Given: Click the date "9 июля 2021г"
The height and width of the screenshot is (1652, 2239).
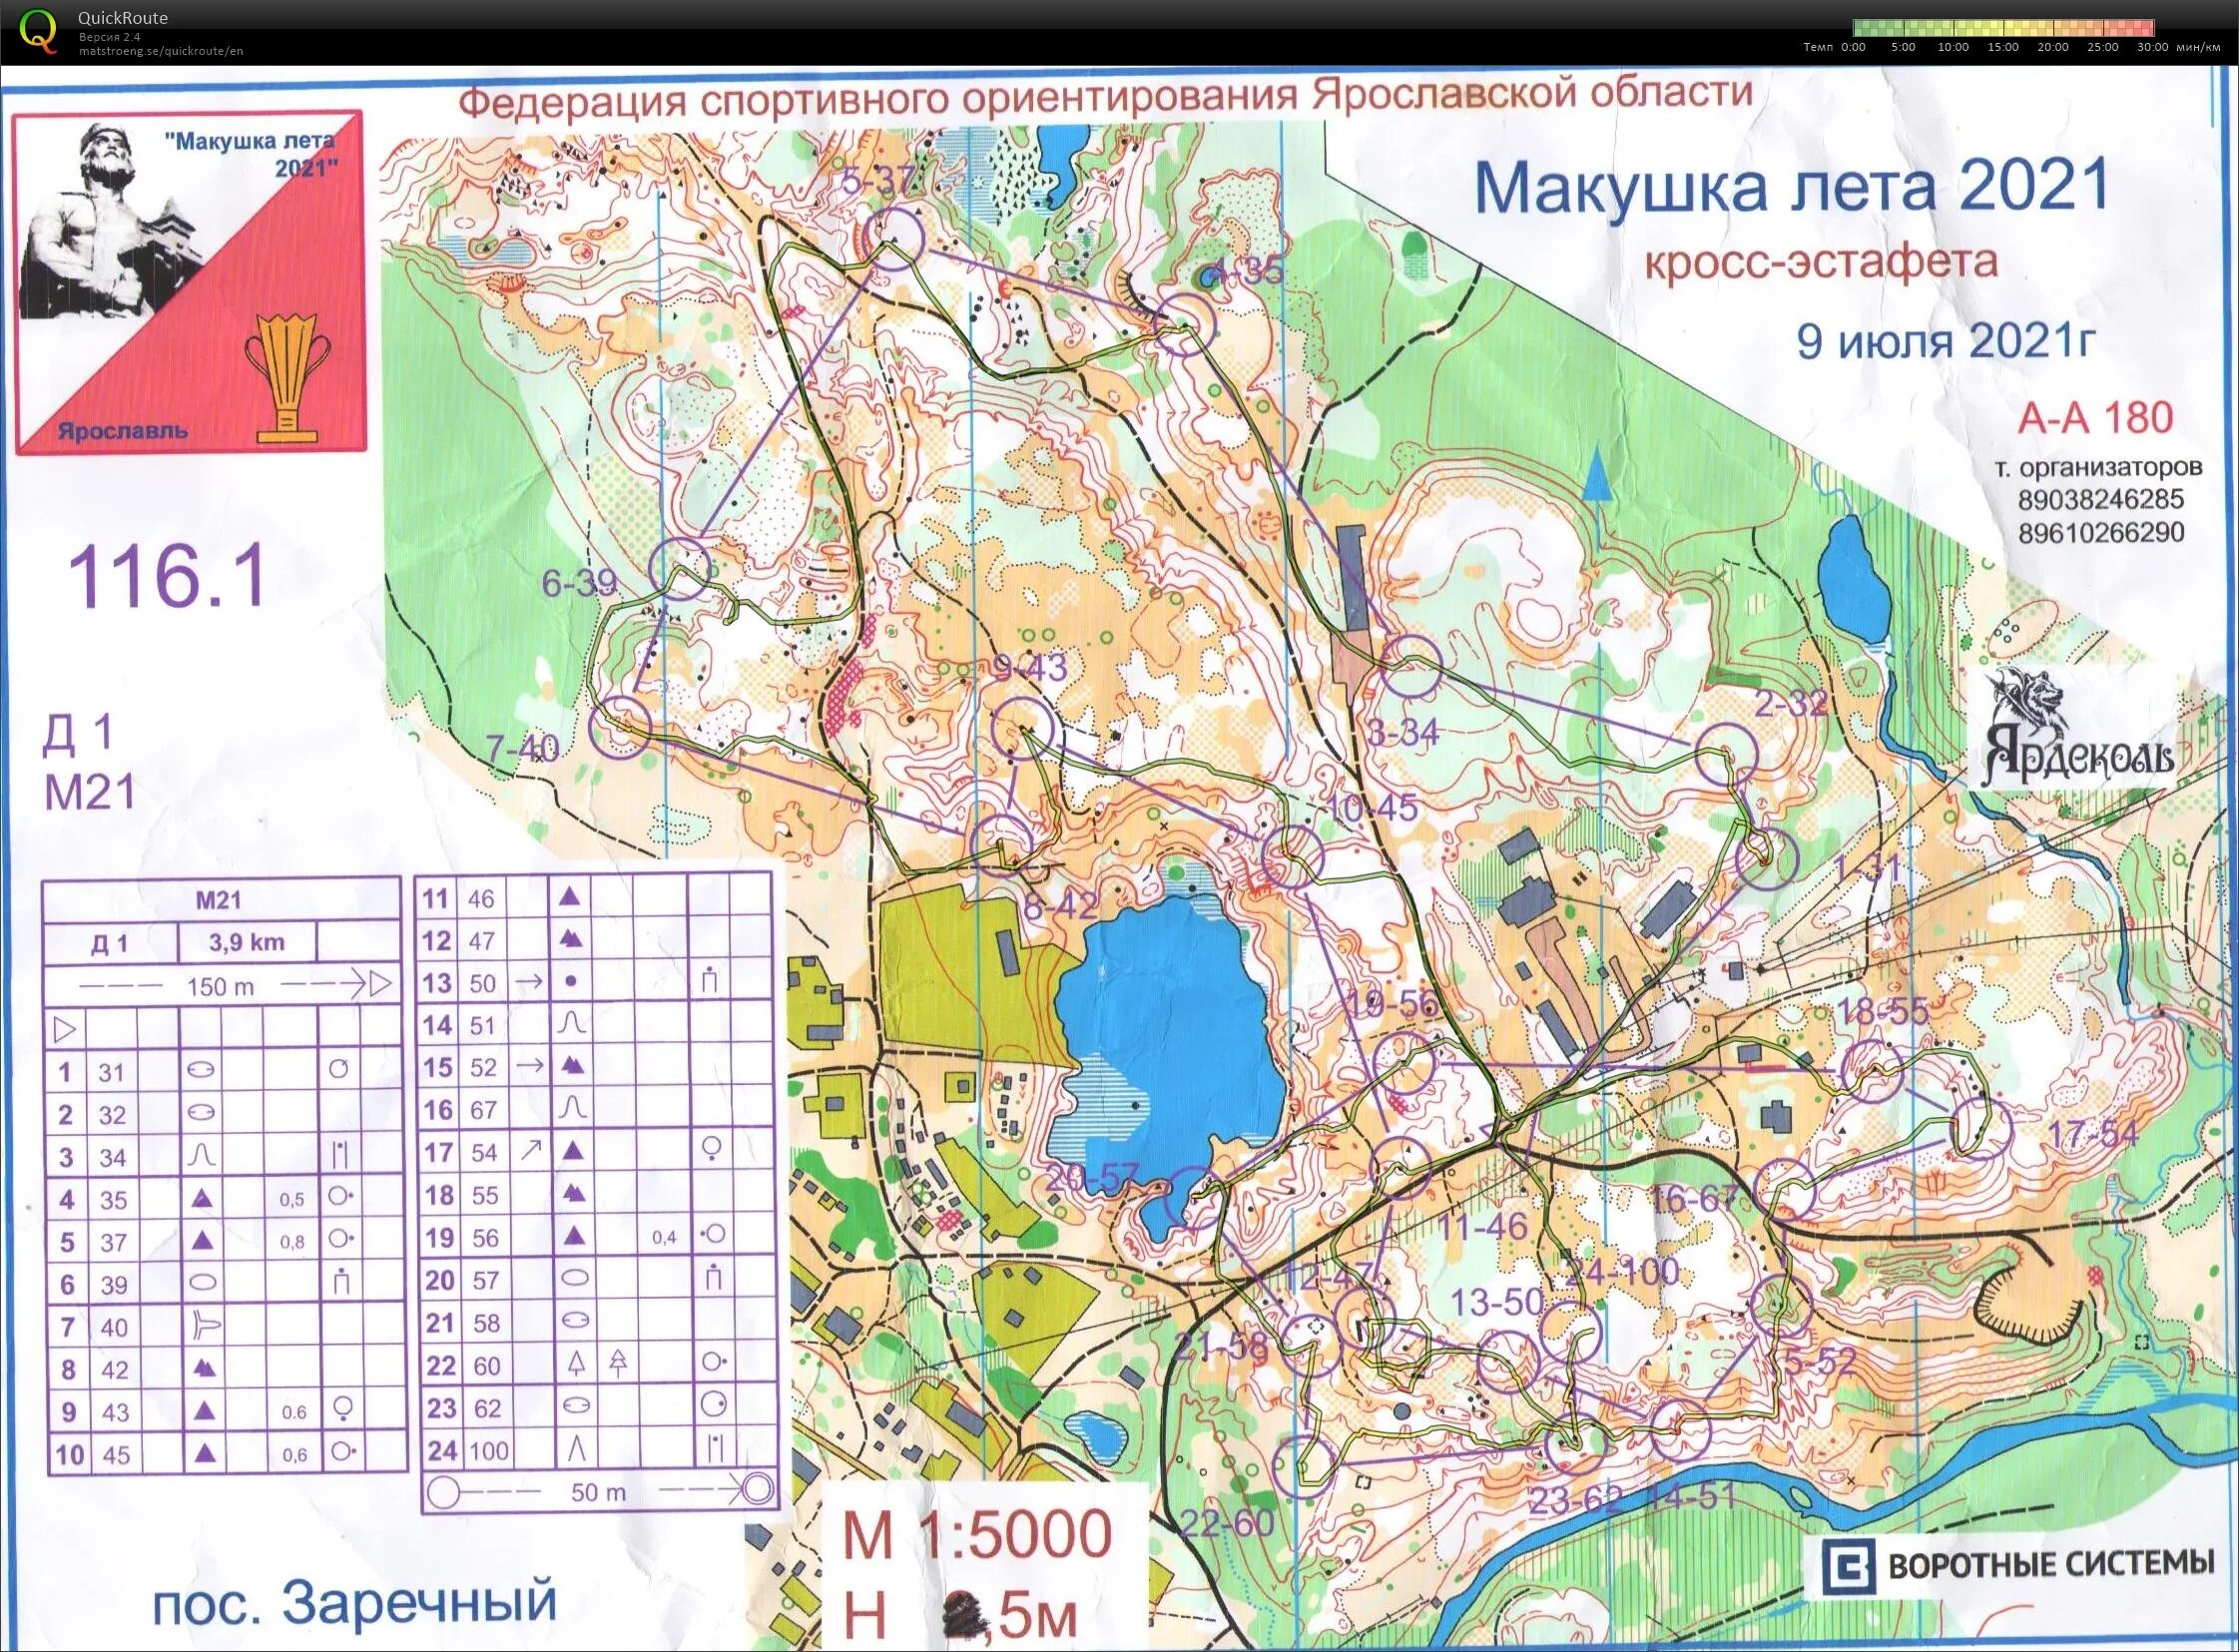Looking at the screenshot, I should click(1944, 341).
